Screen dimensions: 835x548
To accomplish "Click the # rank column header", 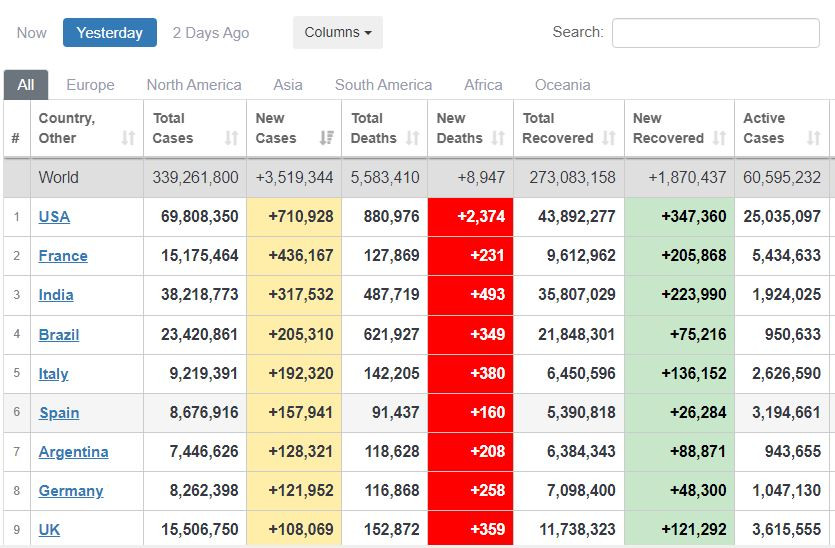I will point(17,128).
